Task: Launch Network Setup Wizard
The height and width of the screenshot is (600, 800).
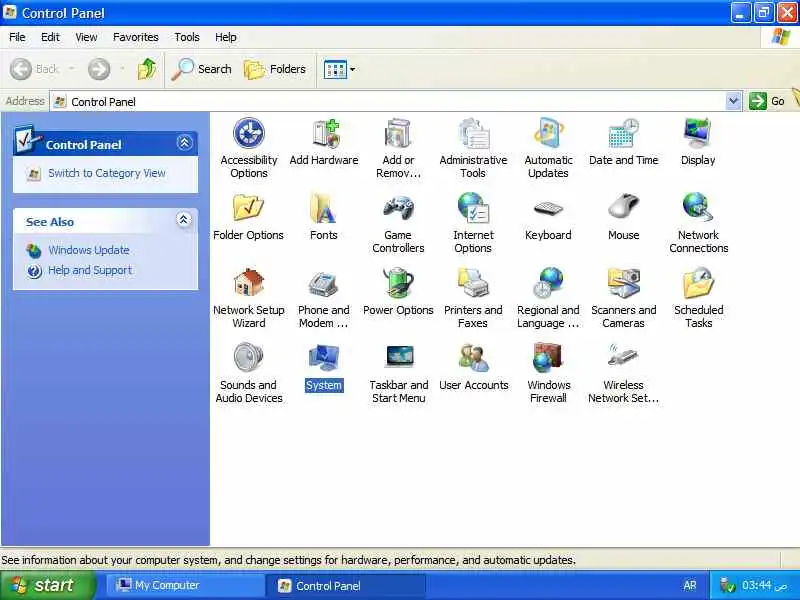Action: 248,298
